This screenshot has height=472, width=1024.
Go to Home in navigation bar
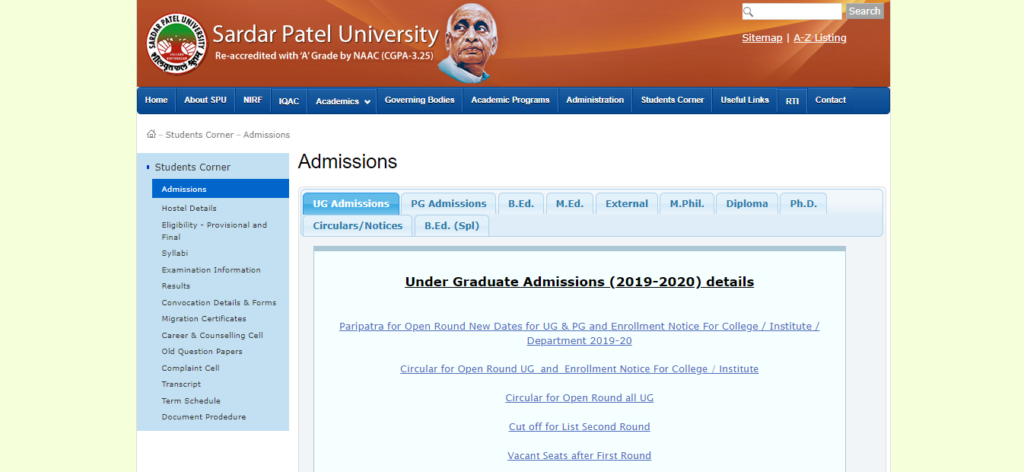coord(156,100)
